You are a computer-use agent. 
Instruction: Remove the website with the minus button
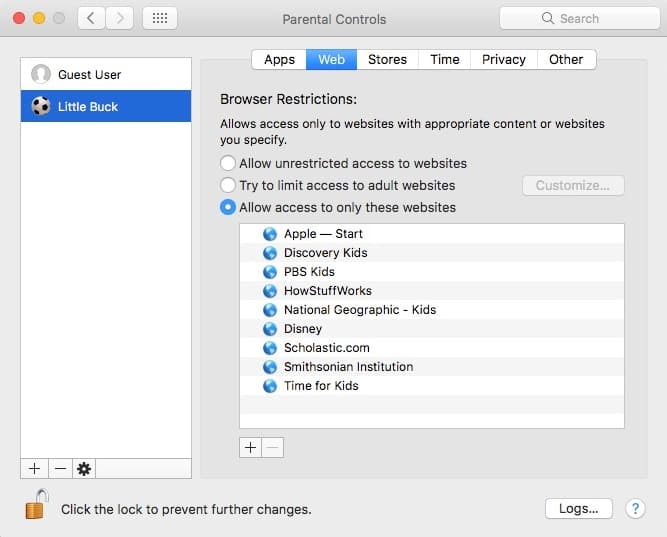(x=273, y=448)
